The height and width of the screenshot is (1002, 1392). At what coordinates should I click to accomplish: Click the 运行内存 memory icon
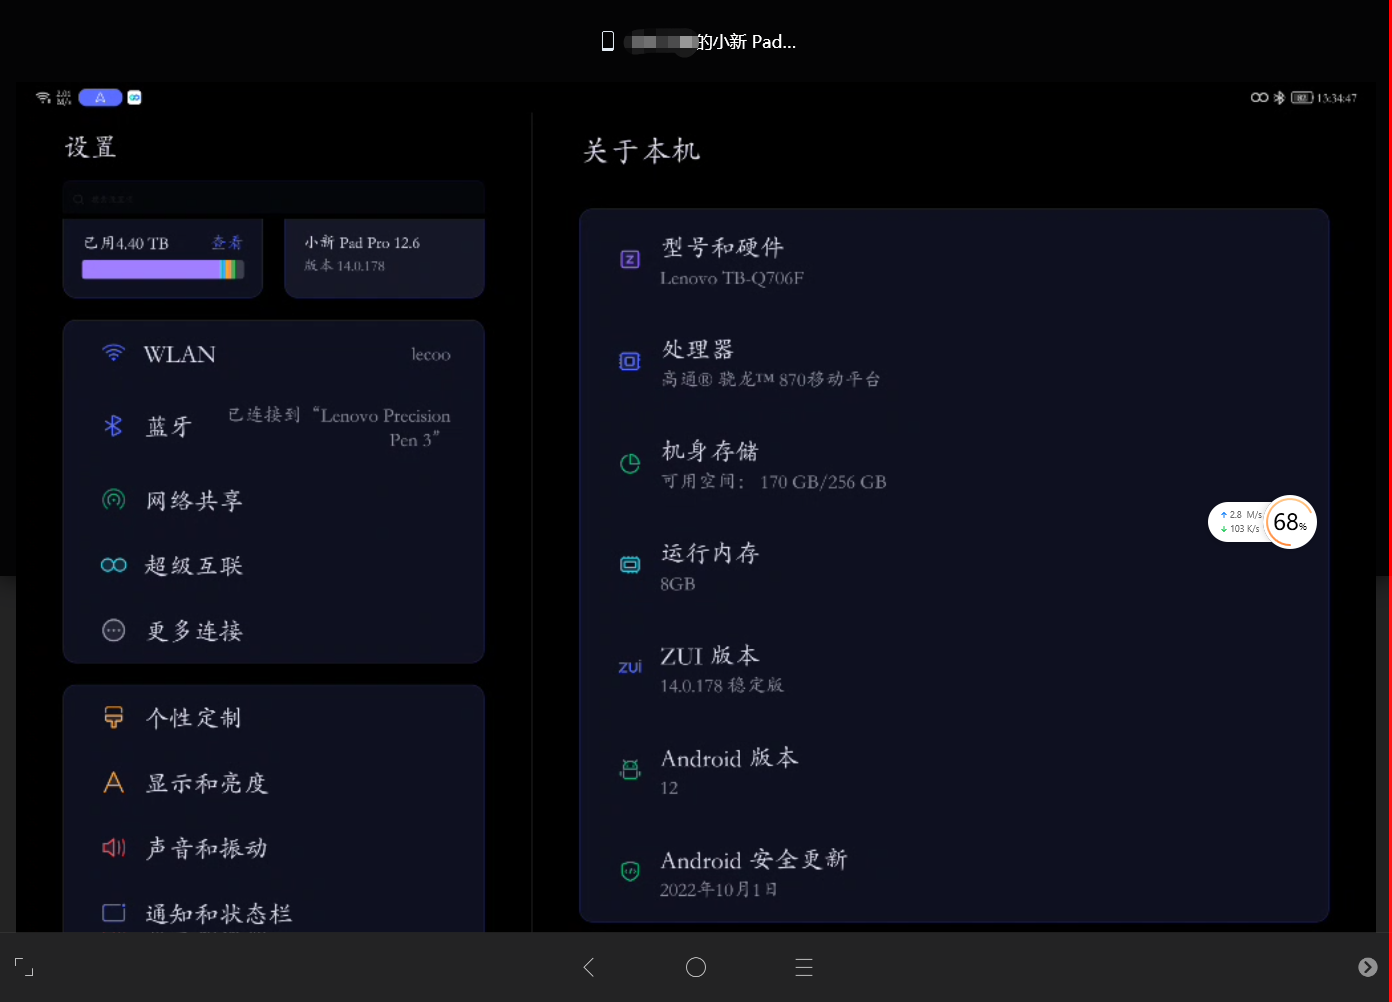click(x=630, y=565)
